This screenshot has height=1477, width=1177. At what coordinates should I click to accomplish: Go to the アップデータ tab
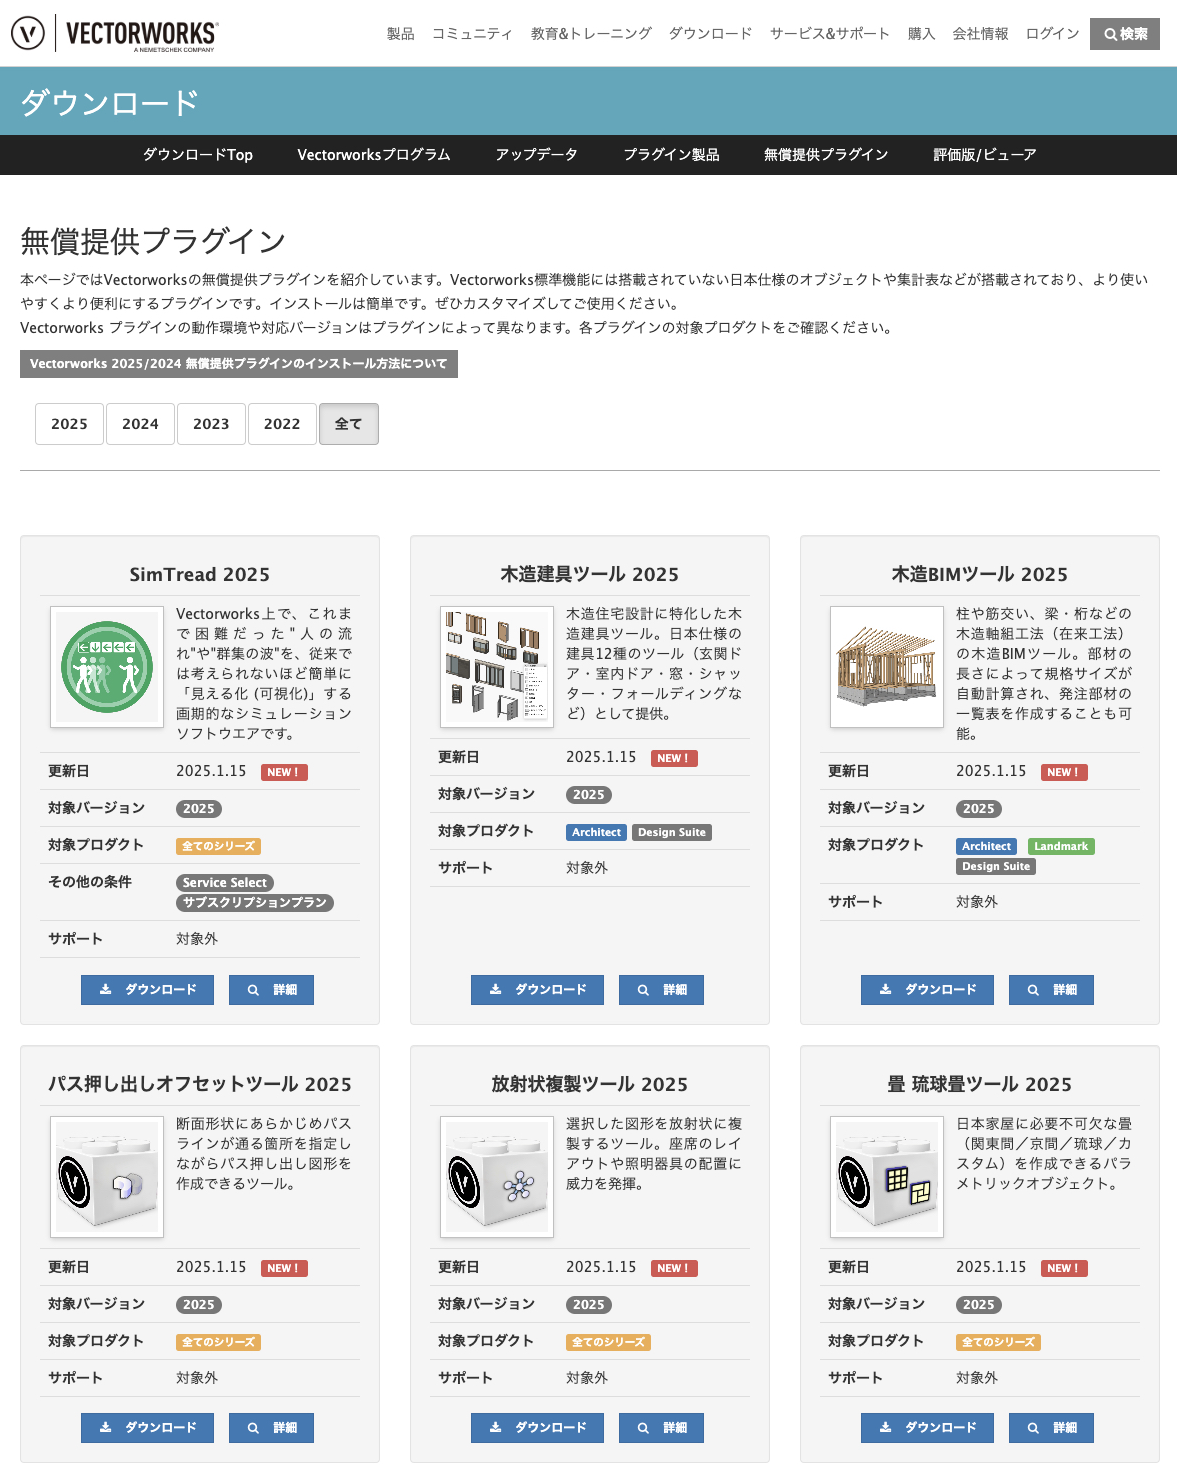537,155
